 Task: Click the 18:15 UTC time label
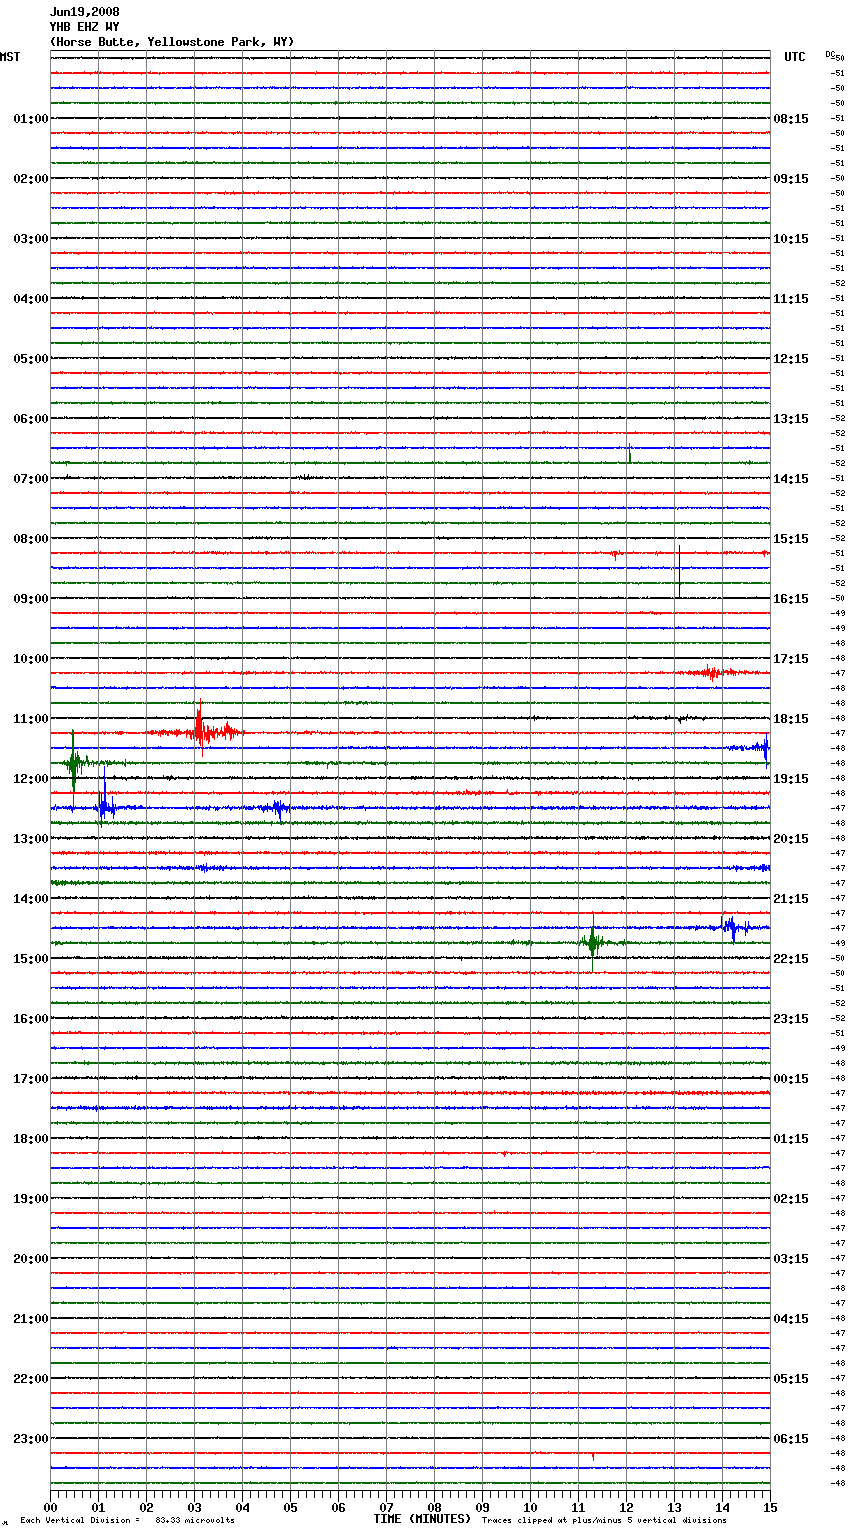(791, 719)
